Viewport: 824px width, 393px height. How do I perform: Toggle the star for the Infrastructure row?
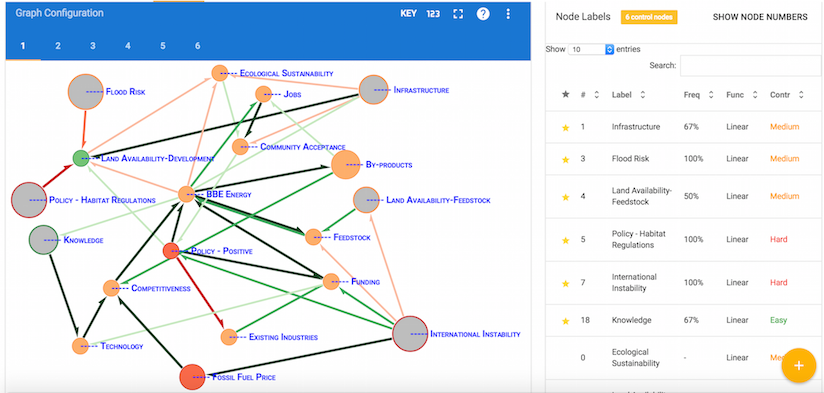[565, 127]
